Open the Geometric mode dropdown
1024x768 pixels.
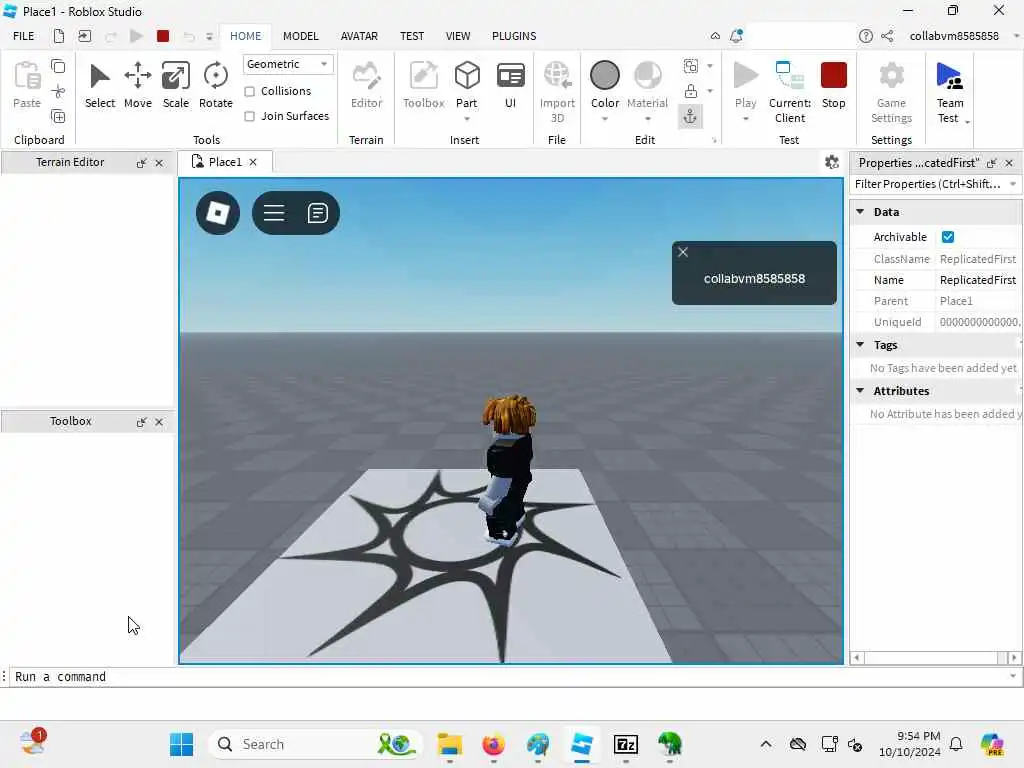[287, 64]
